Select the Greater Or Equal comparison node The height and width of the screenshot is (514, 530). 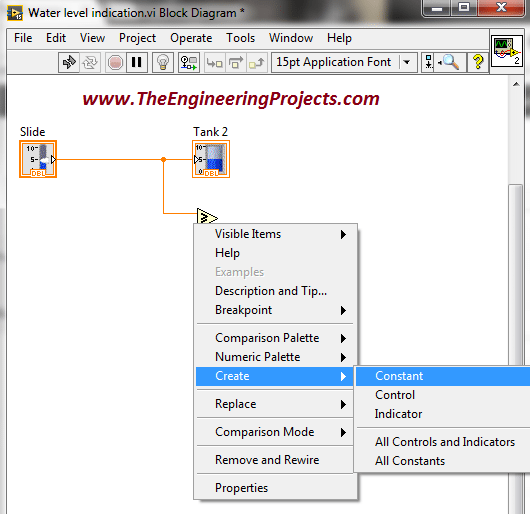click(x=207, y=217)
